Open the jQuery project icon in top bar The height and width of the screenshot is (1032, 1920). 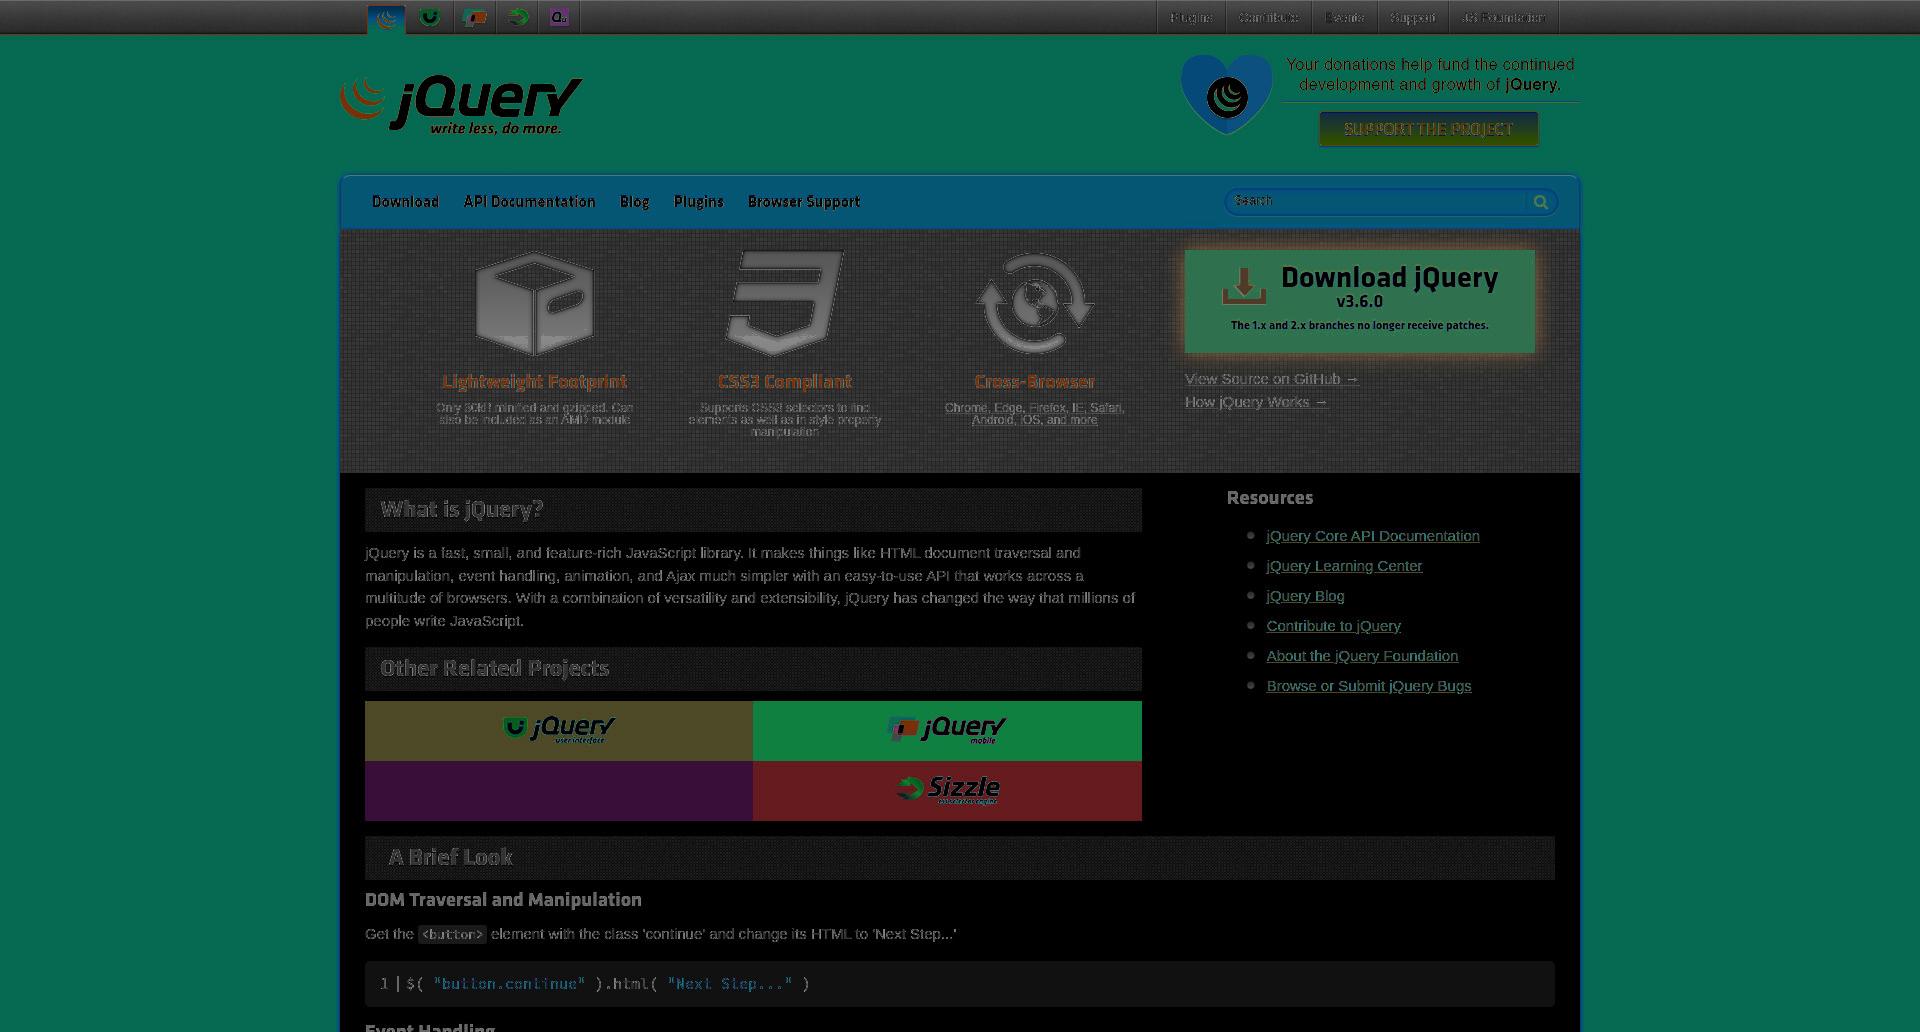coord(386,18)
